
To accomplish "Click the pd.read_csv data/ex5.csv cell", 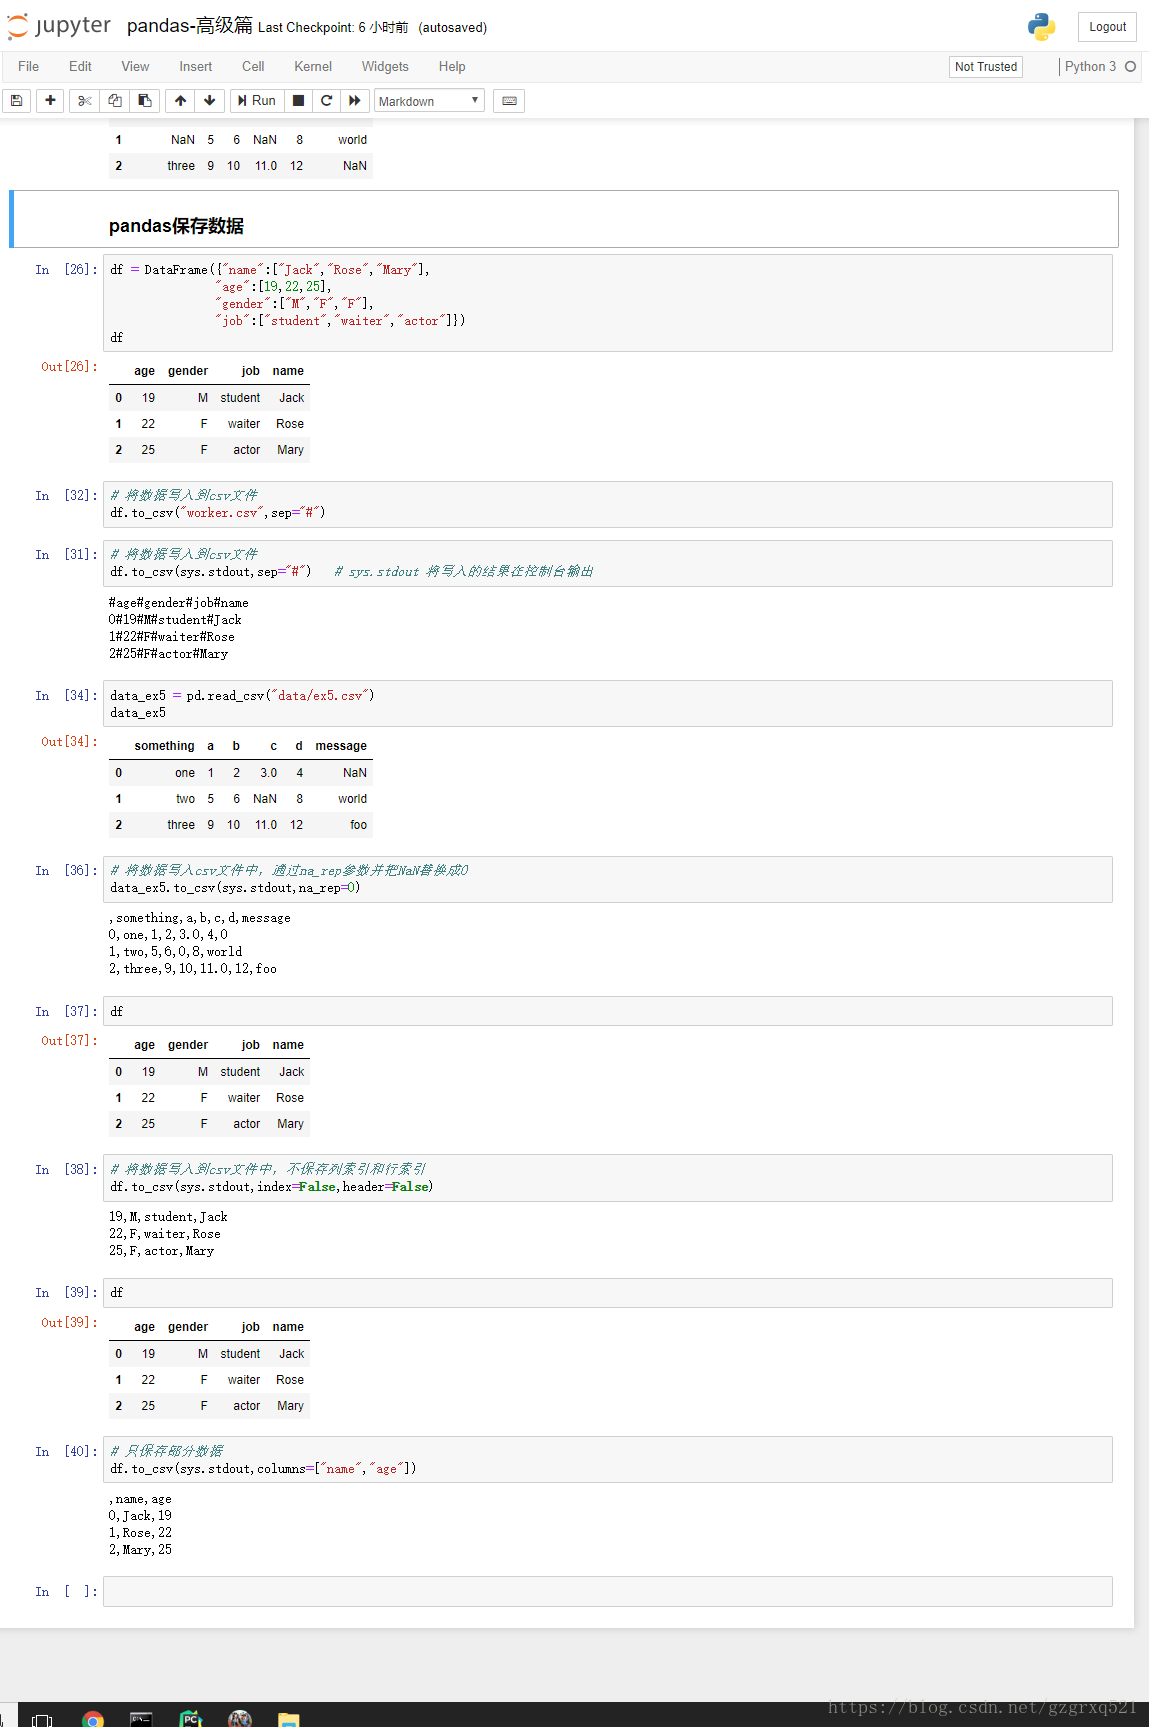I will tap(608, 704).
